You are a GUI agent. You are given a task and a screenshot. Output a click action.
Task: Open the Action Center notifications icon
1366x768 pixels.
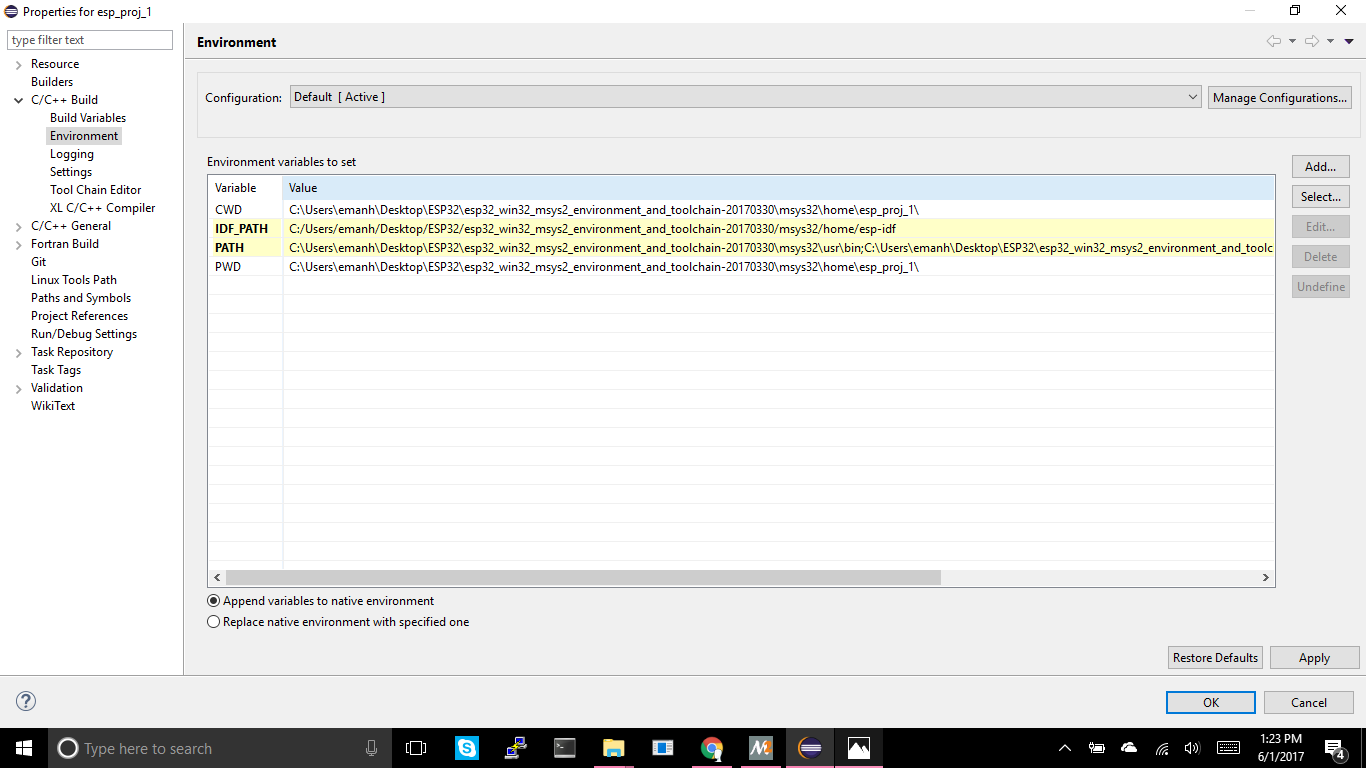pos(1334,748)
